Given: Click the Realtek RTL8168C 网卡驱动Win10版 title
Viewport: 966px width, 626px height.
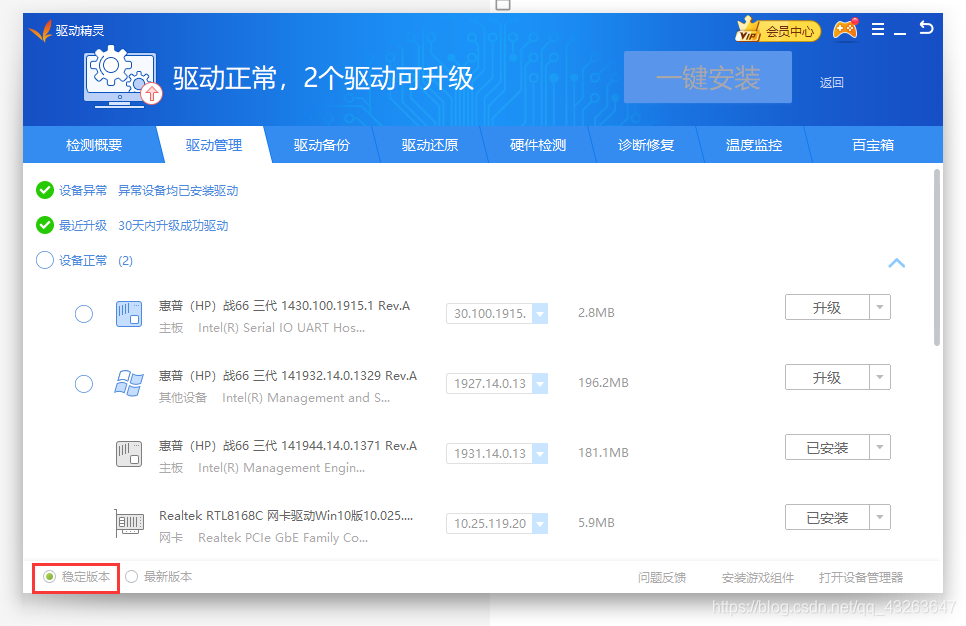Looking at the screenshot, I should click(x=286, y=515).
